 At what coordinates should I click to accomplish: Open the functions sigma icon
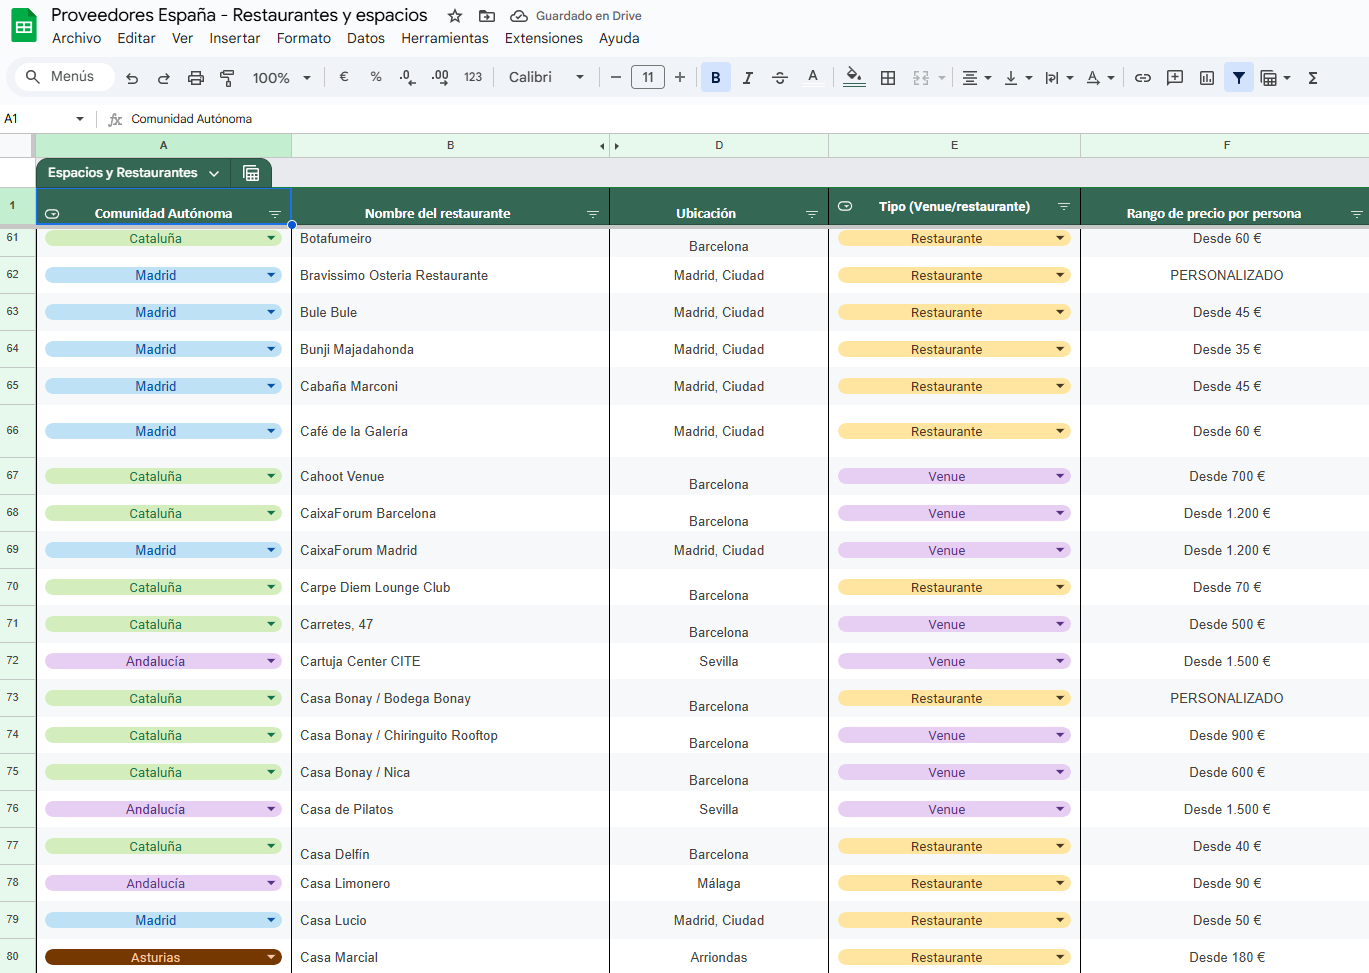click(x=1313, y=78)
